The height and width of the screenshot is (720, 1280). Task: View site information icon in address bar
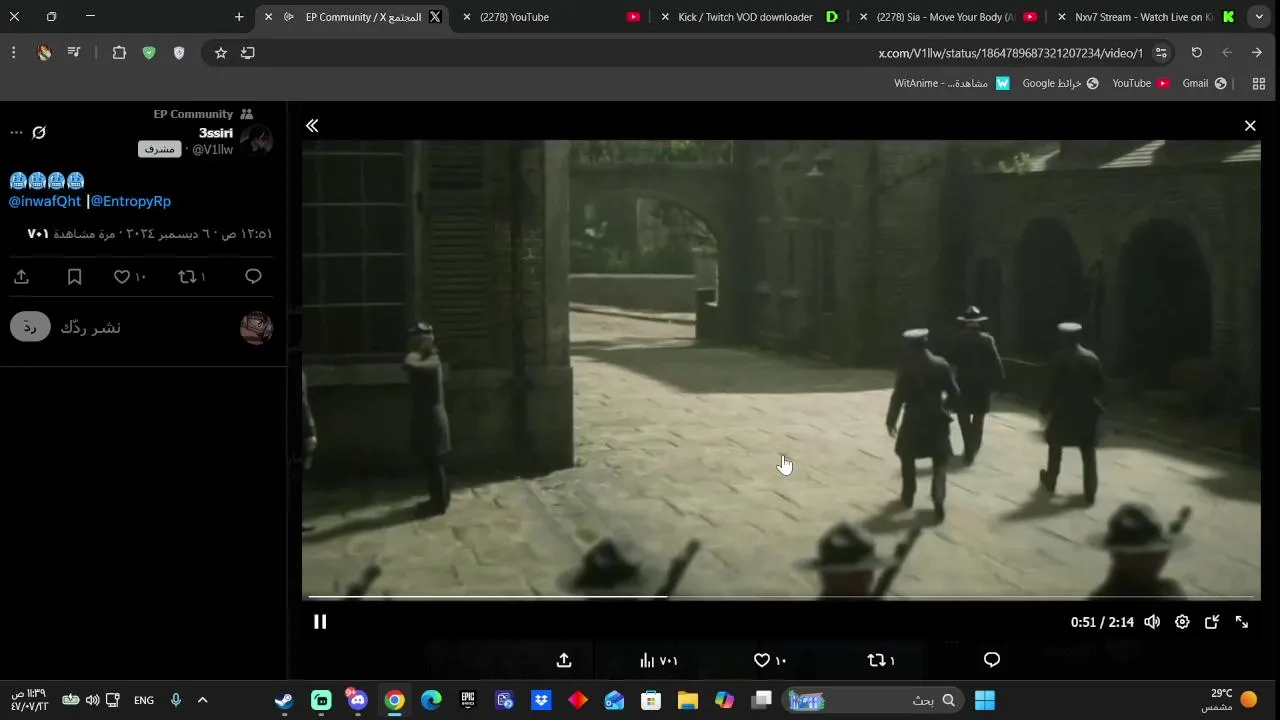click(1161, 53)
